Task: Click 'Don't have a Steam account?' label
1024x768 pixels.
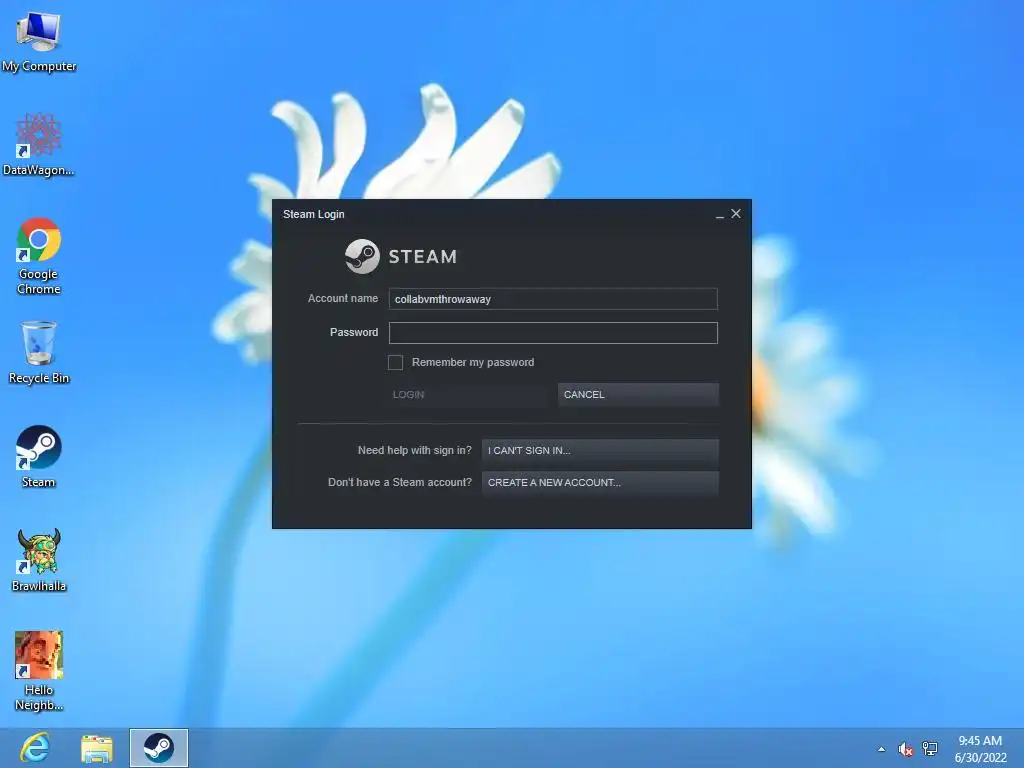Action: pyautogui.click(x=400, y=482)
